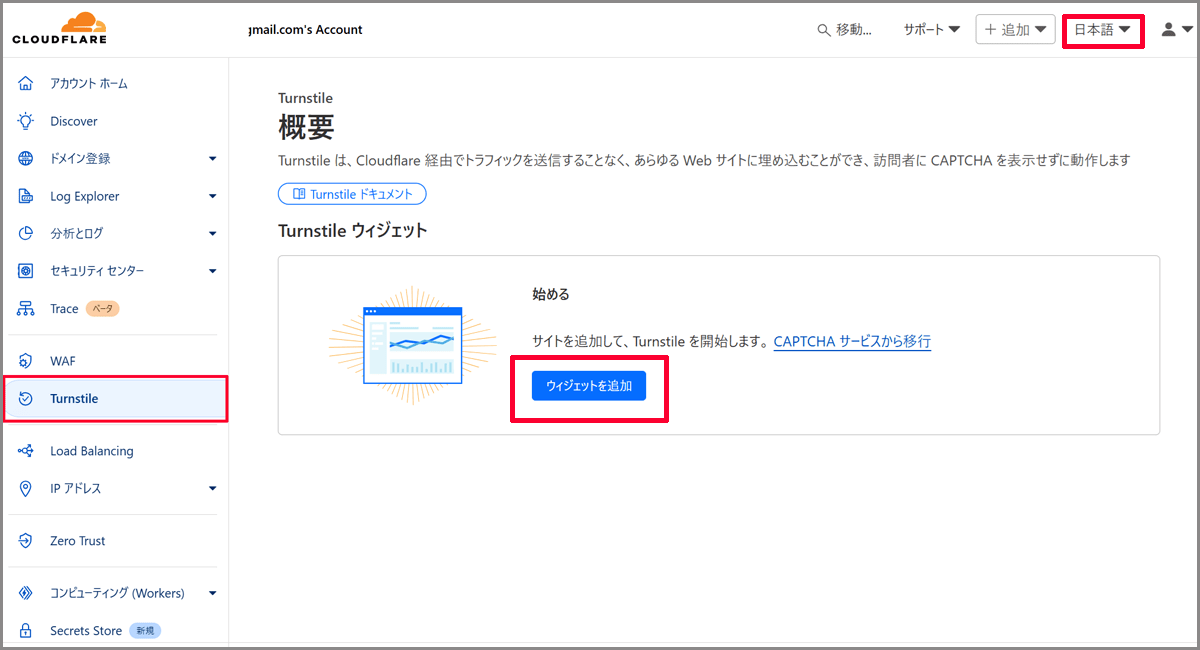The height and width of the screenshot is (650, 1200).
Task: Click the search magnifier icon
Action: coord(824,30)
